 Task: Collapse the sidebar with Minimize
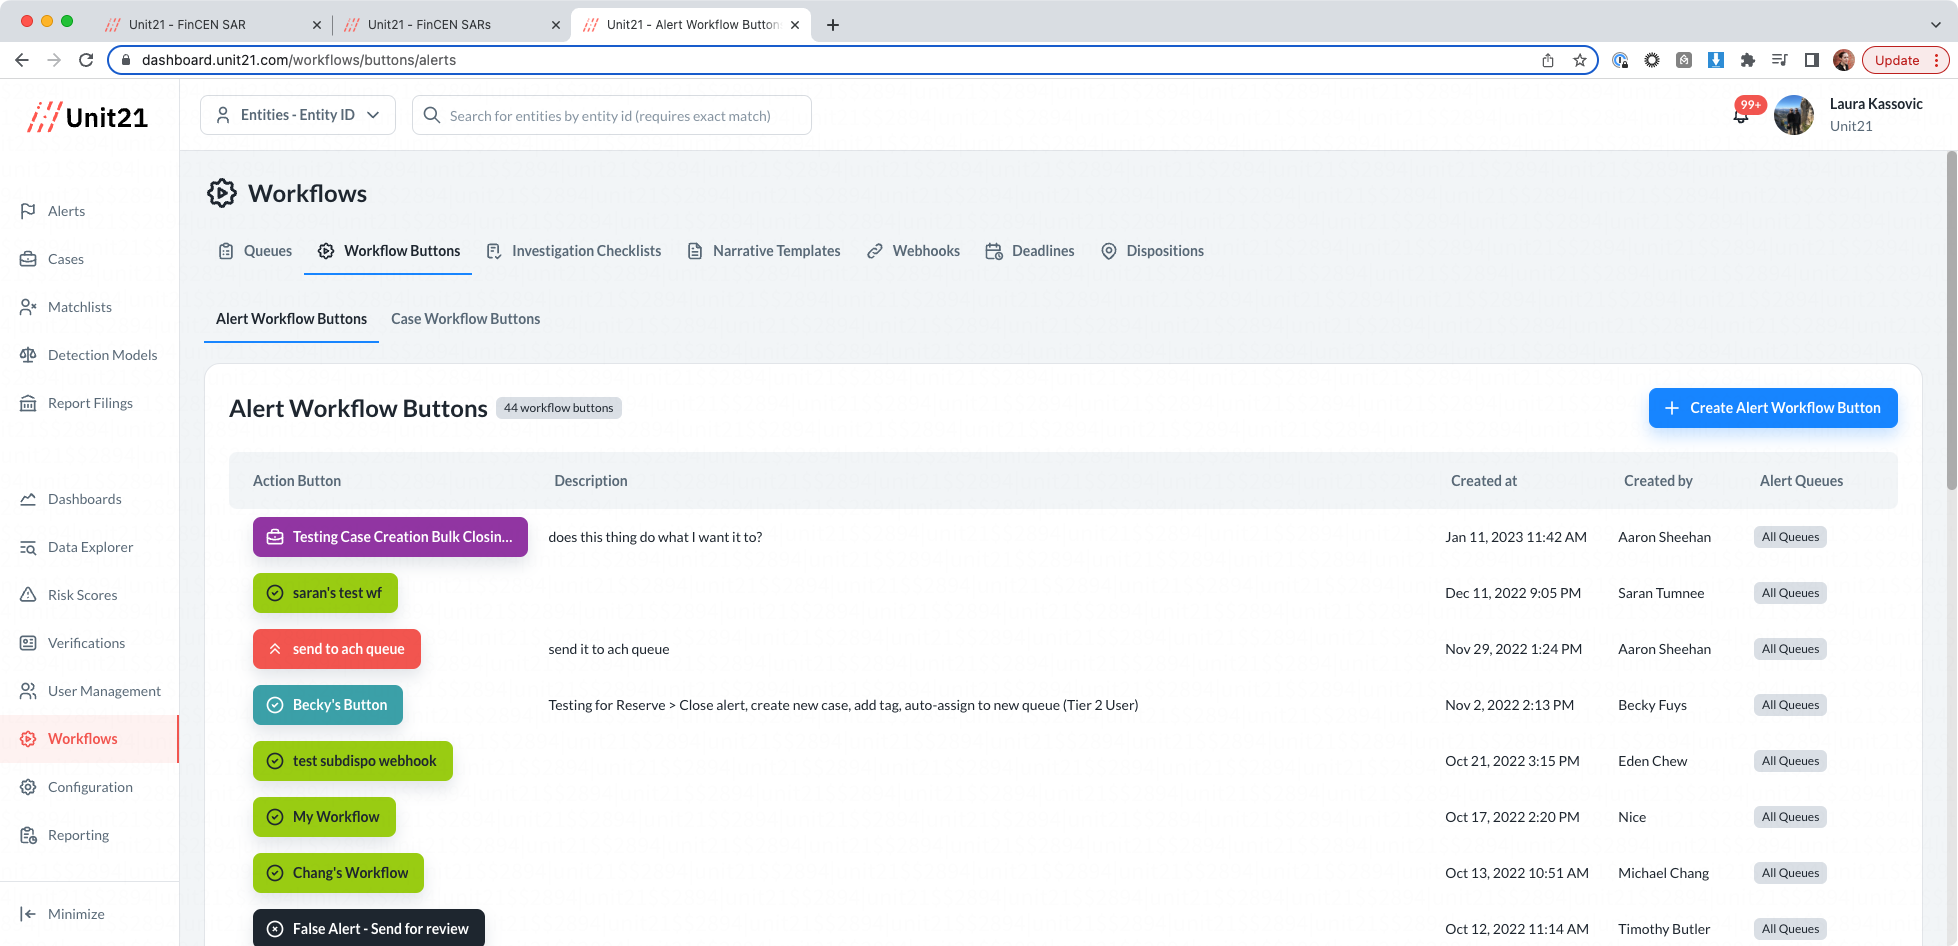pyautogui.click(x=62, y=914)
